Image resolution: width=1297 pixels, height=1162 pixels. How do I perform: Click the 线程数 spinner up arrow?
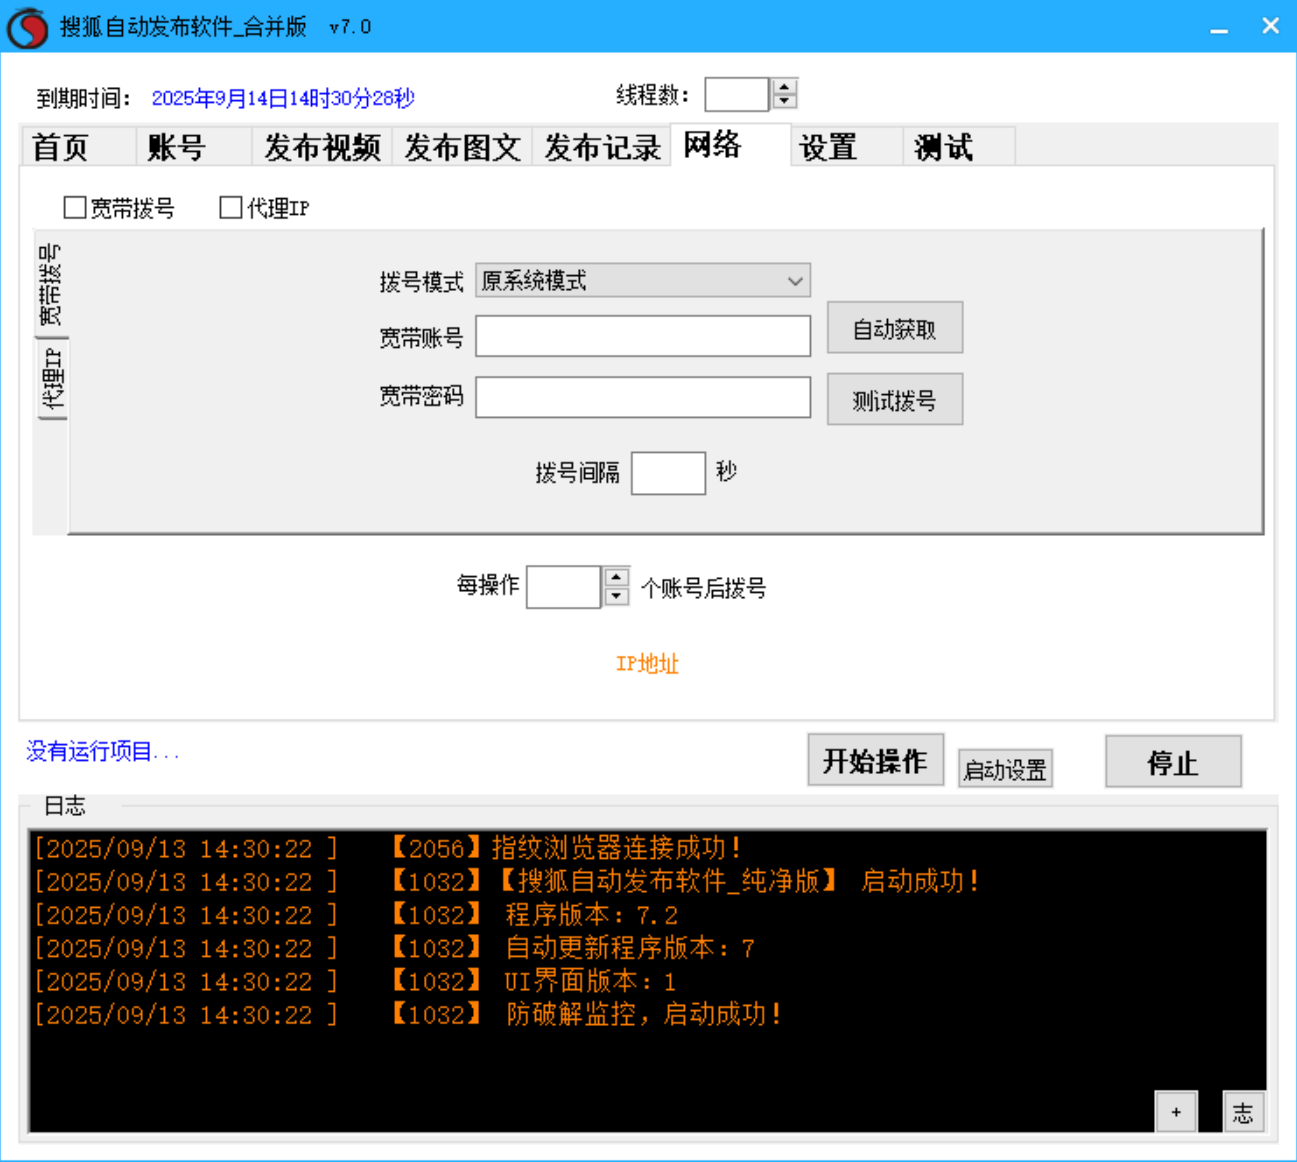782,86
